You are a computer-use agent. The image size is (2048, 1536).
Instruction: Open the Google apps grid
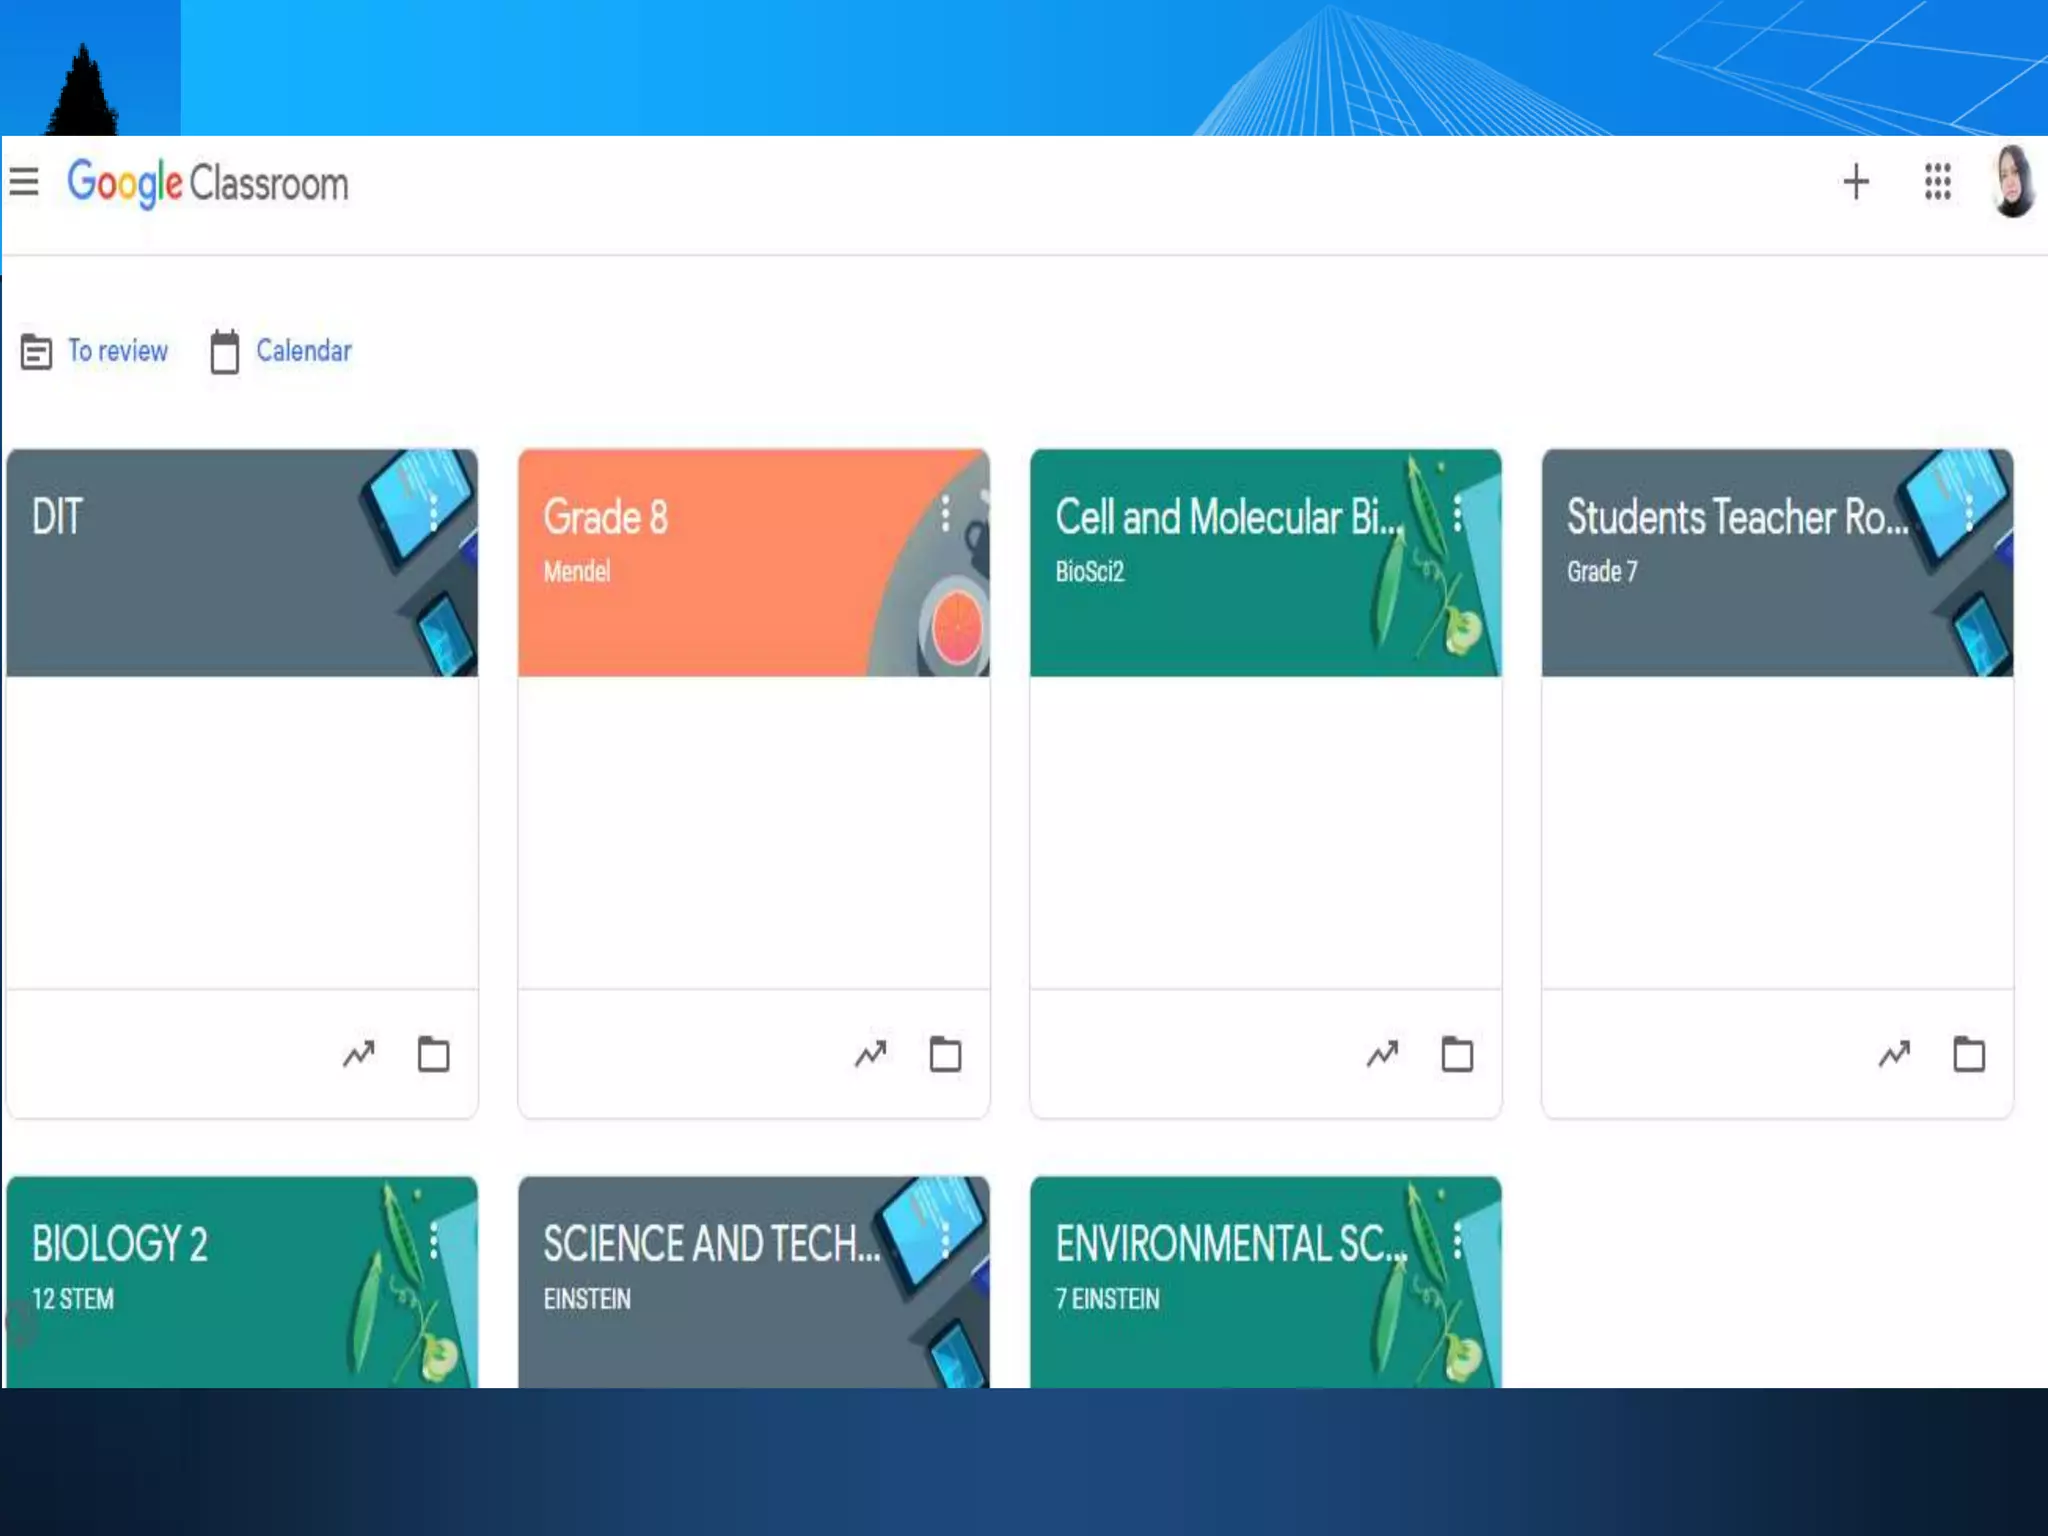pos(1938,182)
